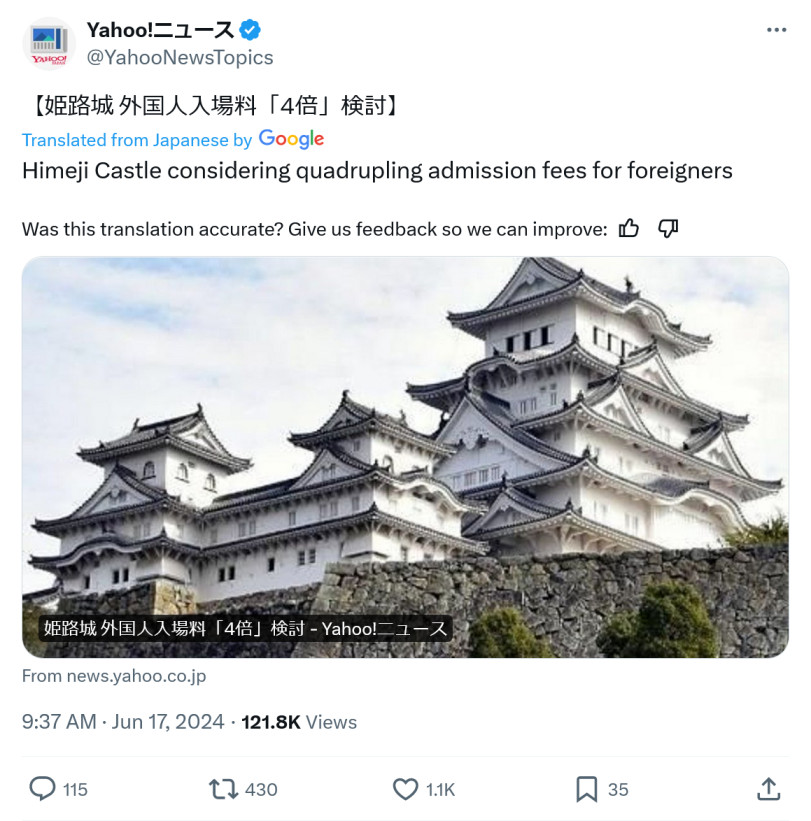Click the blue verified badge
Screen dimensions: 811x821
250,30
